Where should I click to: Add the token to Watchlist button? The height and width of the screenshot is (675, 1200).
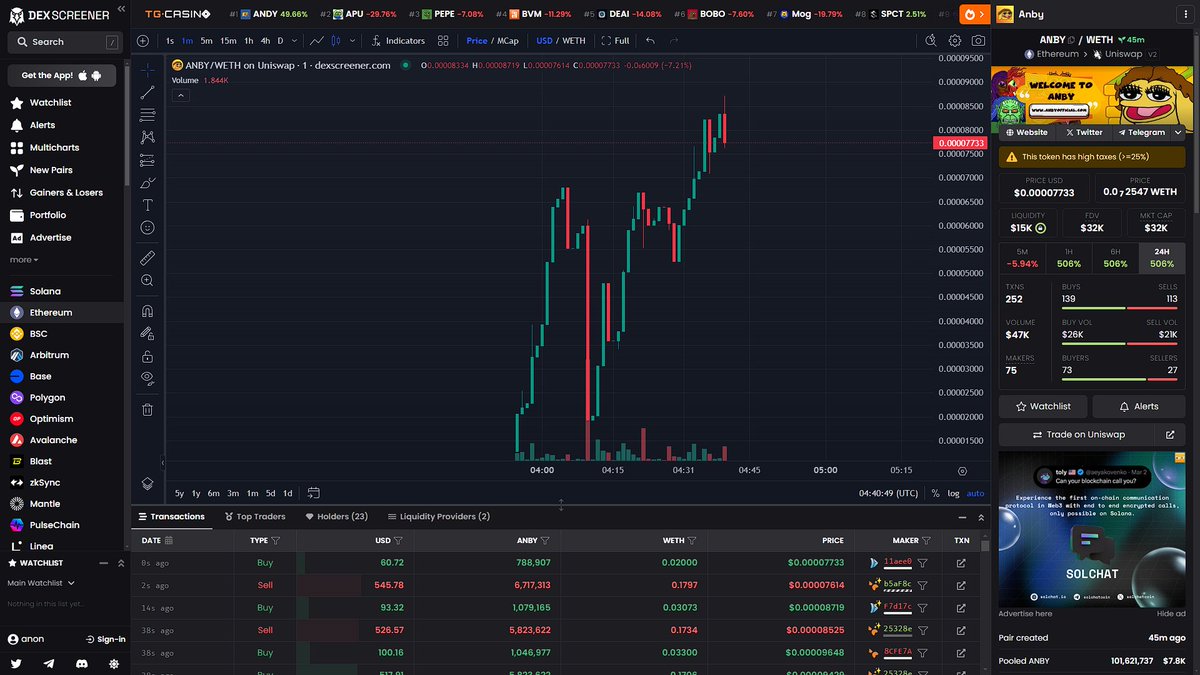1043,406
